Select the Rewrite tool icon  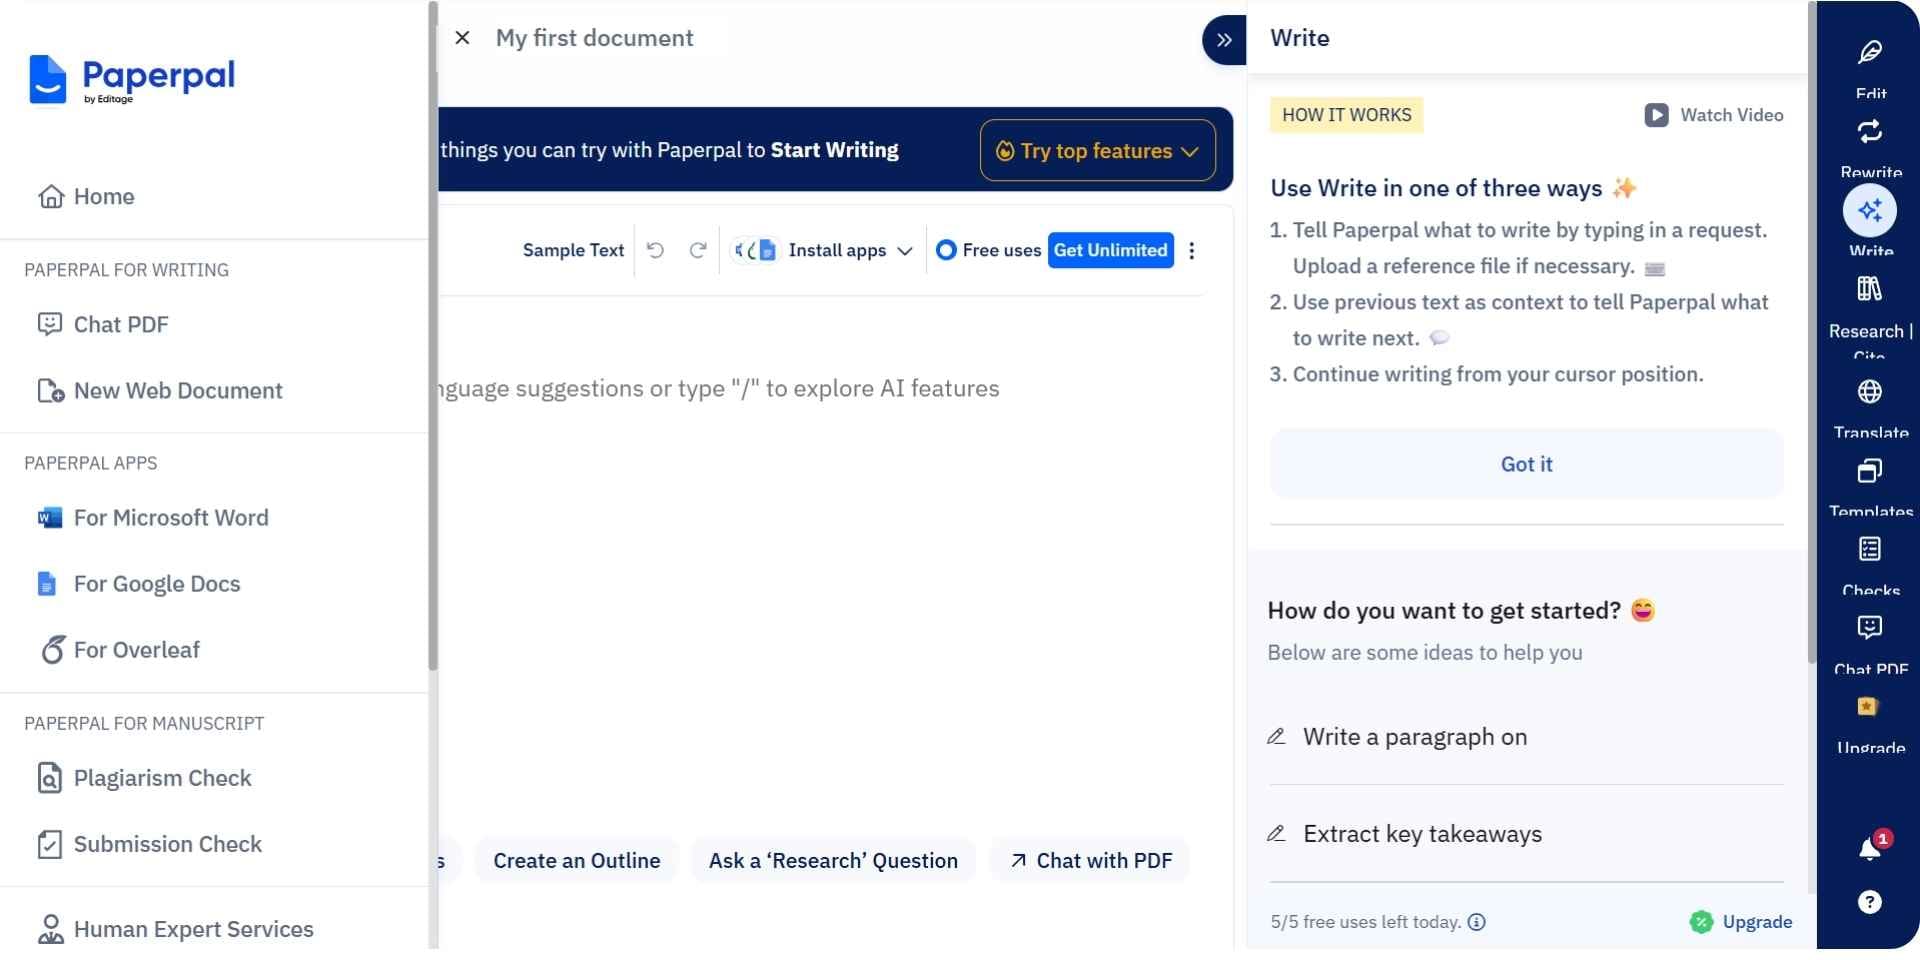point(1869,133)
